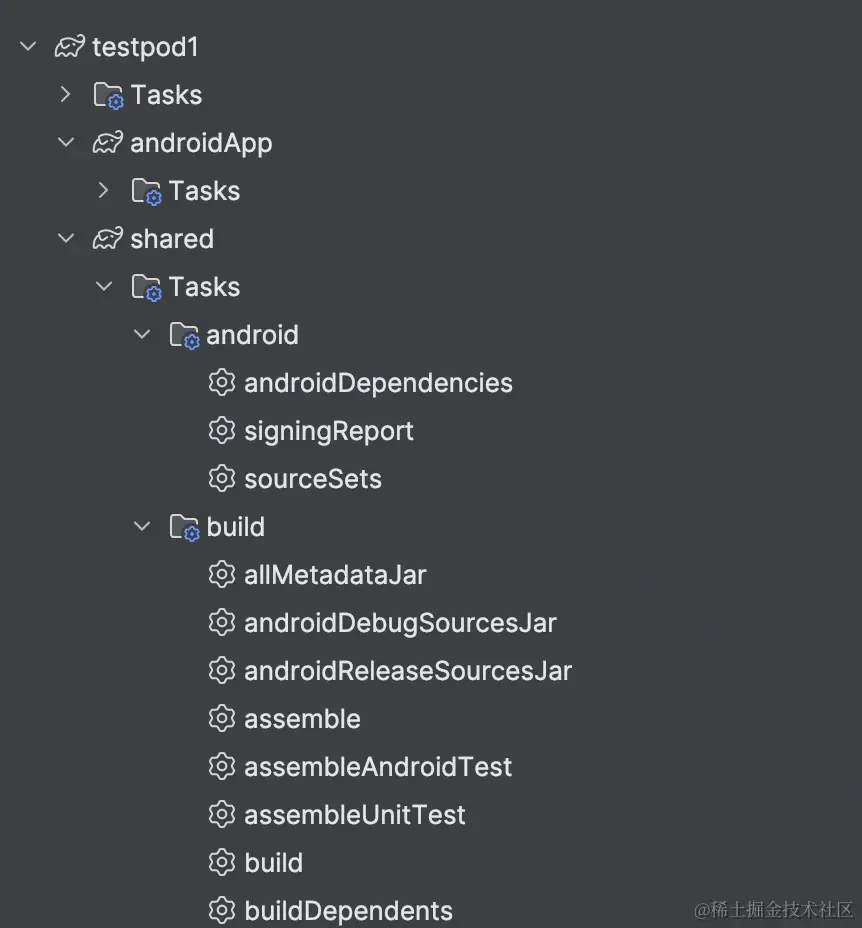The height and width of the screenshot is (928, 862).
Task: Click the Gradle elephant icon beside shared
Action: (108, 239)
